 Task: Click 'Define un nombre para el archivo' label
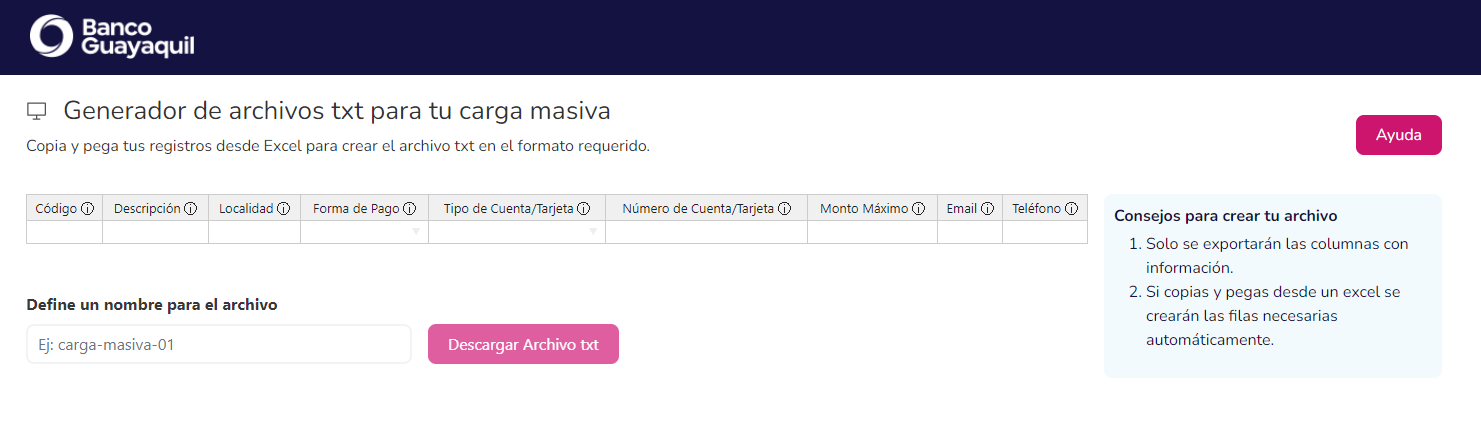(152, 305)
